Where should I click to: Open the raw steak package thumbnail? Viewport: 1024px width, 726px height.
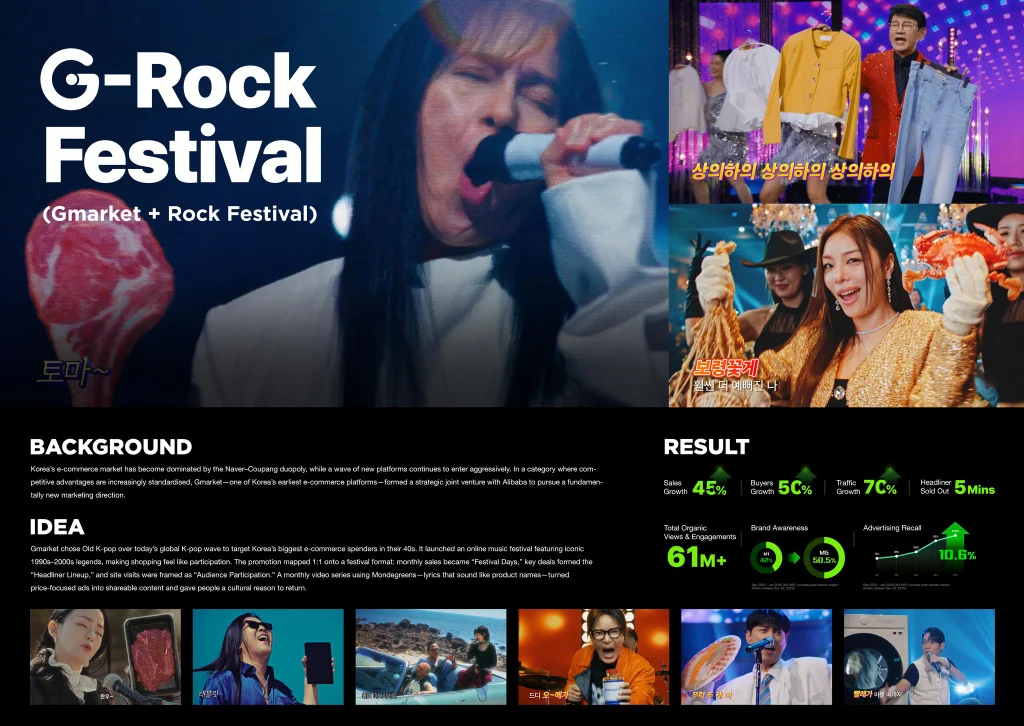click(105, 657)
